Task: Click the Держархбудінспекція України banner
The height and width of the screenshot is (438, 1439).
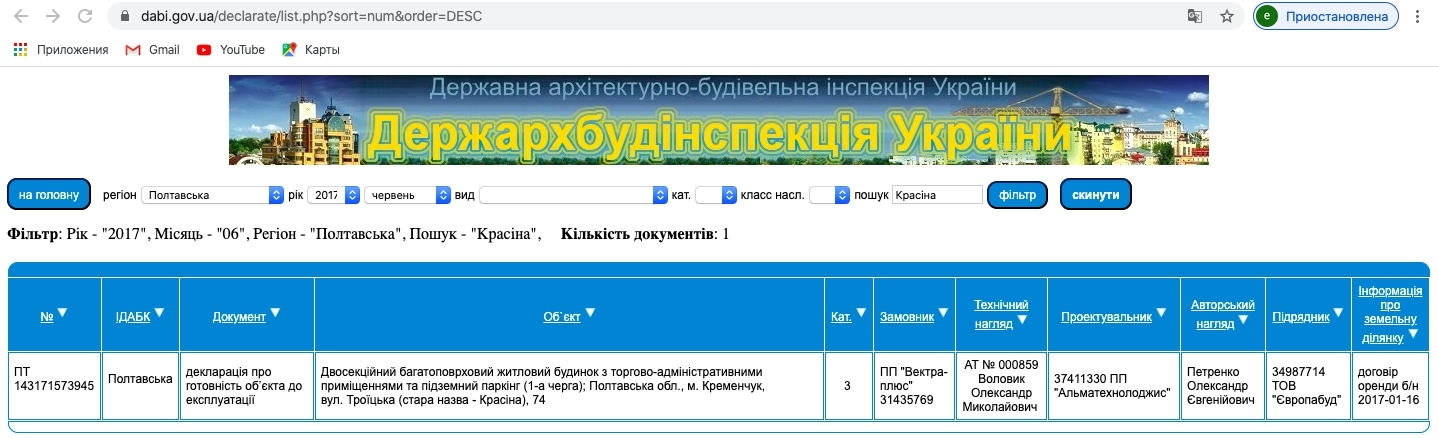Action: tap(718, 120)
